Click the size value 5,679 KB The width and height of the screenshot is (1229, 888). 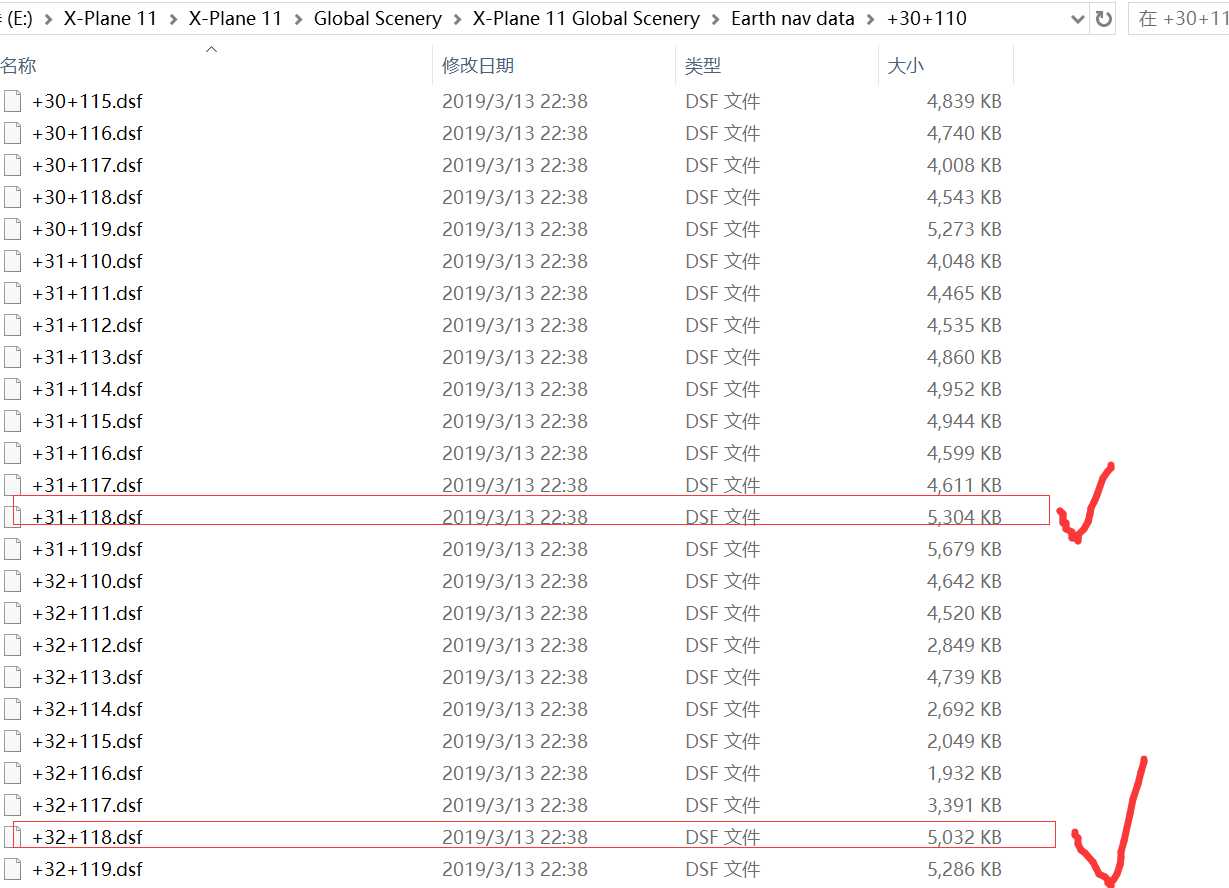(x=964, y=549)
